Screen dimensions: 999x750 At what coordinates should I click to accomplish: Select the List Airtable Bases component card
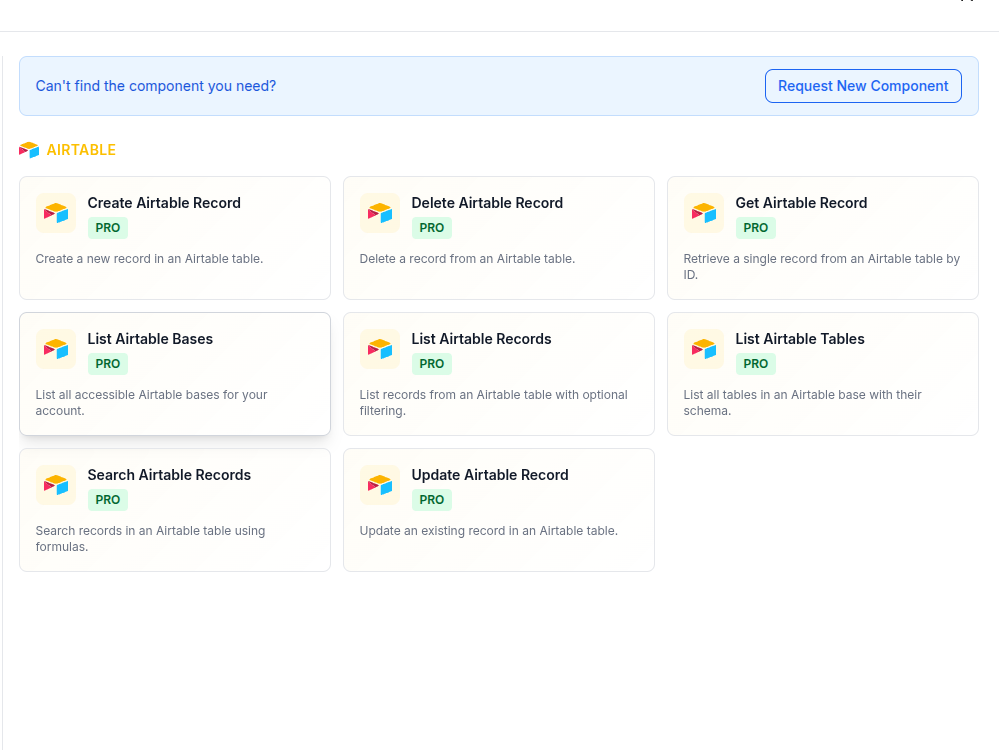(x=174, y=374)
